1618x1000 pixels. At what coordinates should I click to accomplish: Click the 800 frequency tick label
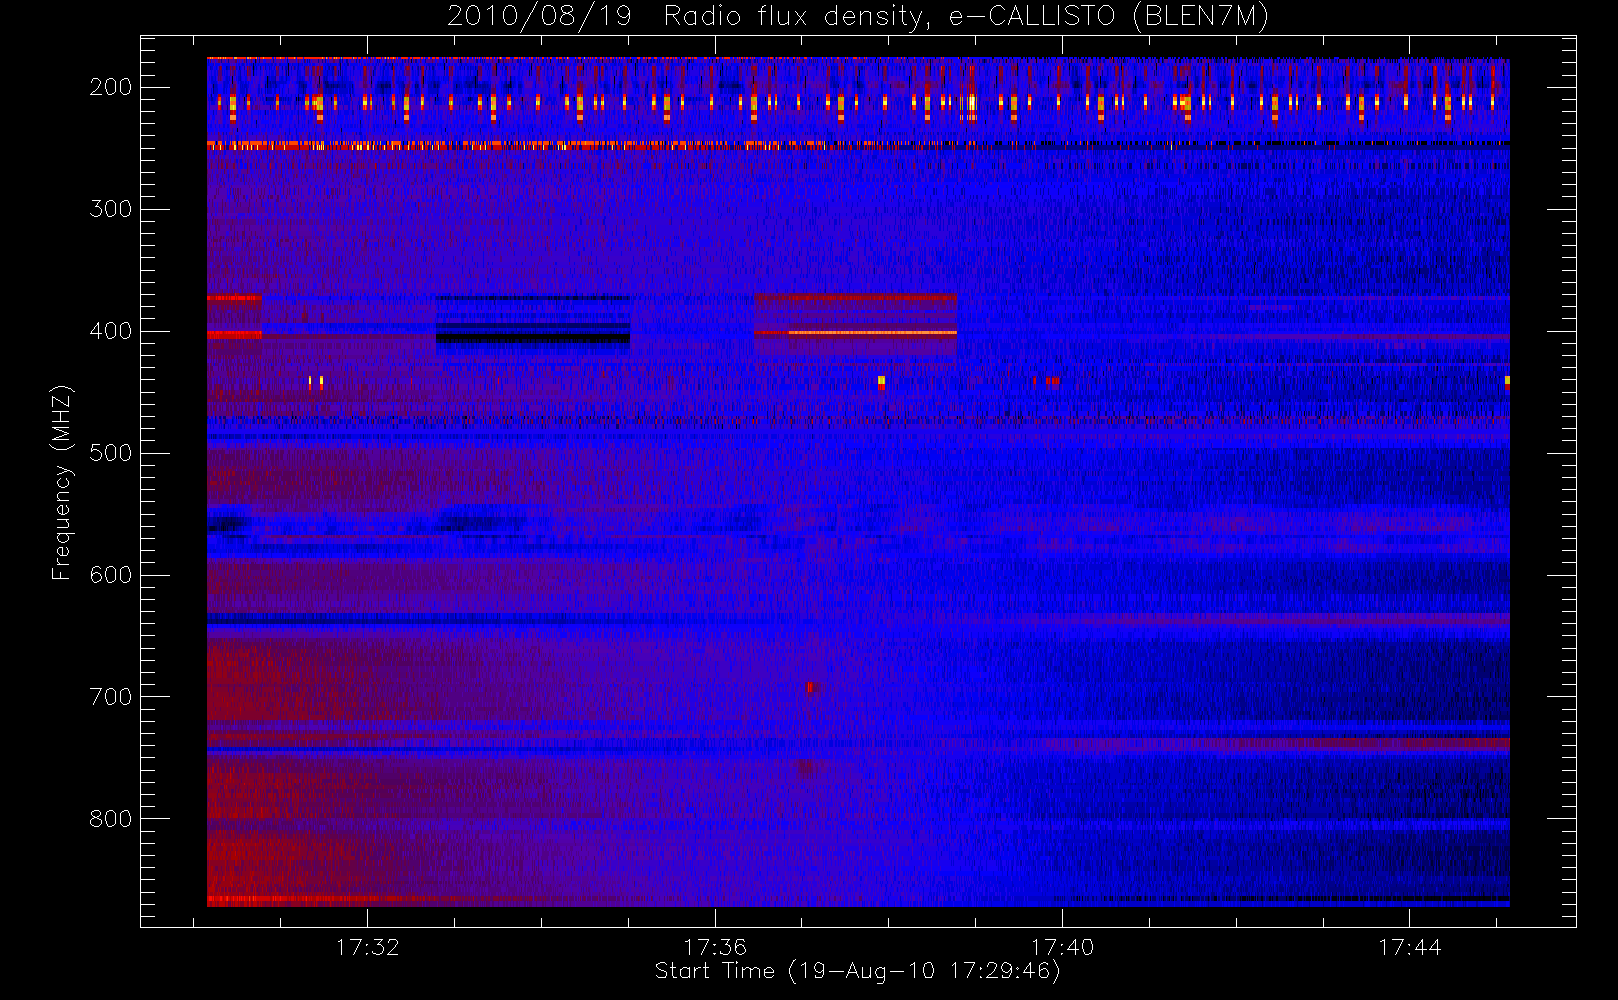tap(110, 819)
